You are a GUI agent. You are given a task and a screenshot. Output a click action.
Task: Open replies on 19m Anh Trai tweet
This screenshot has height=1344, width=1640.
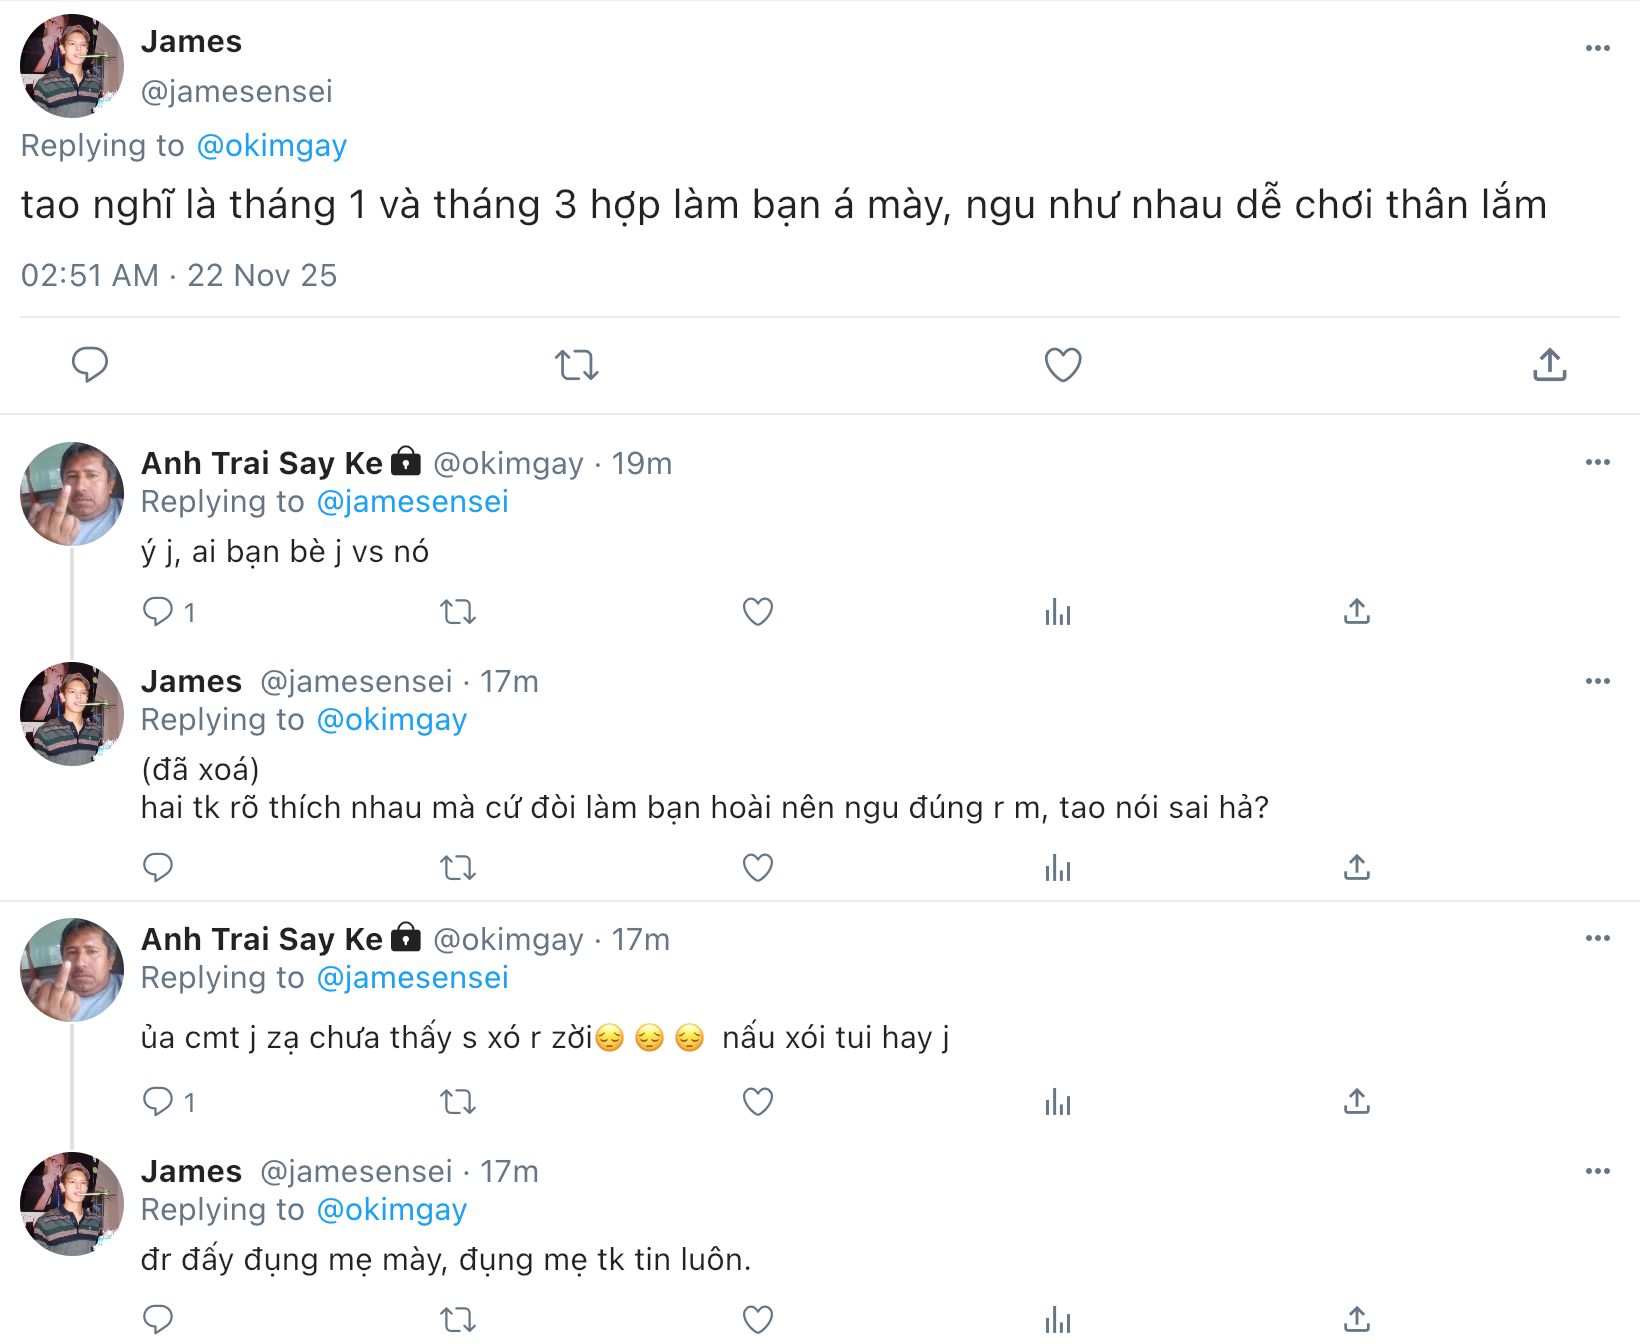[158, 611]
